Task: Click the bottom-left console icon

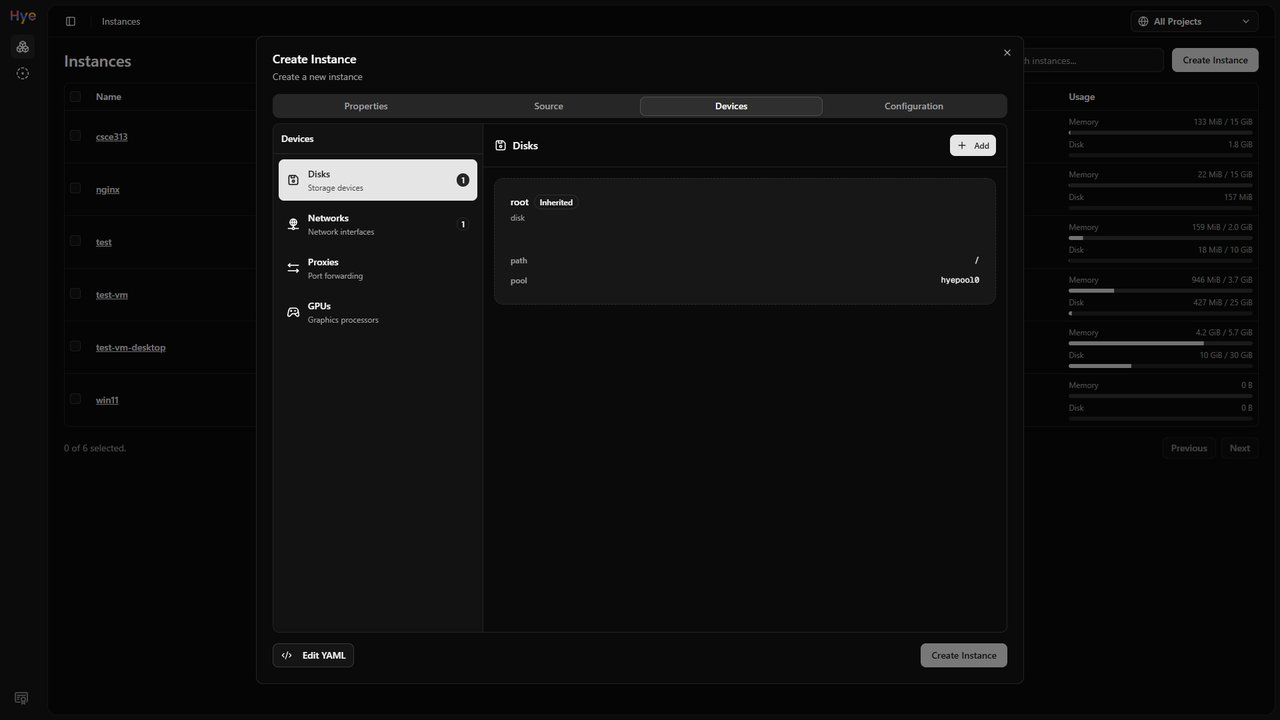Action: (22, 698)
